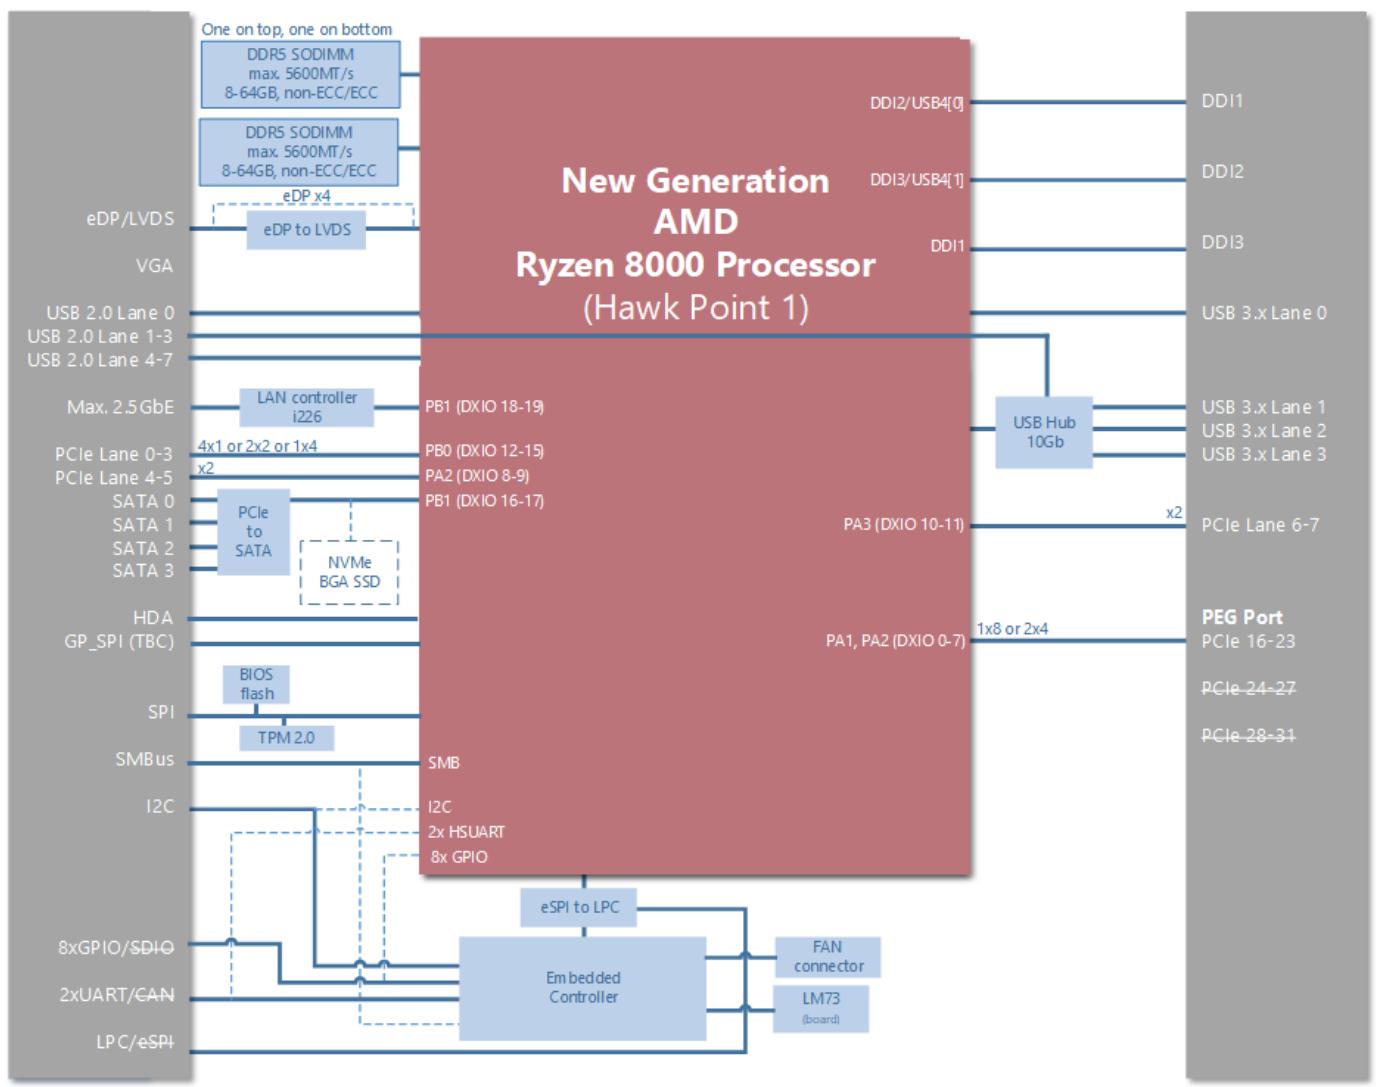Select the eSPI to LPC block
Viewport: 1376px width, 1087px height.
coord(579,907)
